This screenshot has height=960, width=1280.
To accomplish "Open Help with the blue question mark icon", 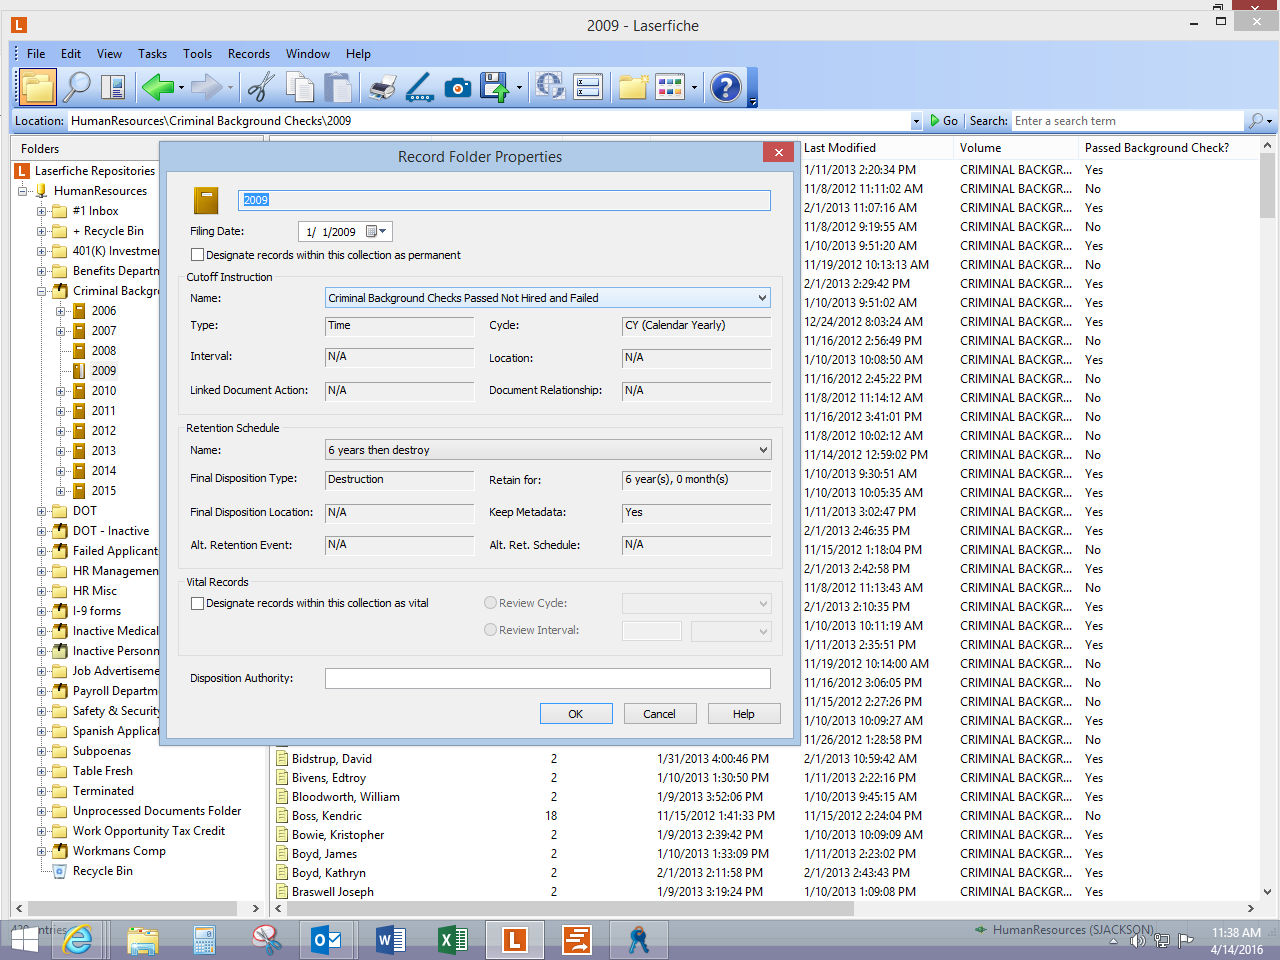I will coord(726,88).
